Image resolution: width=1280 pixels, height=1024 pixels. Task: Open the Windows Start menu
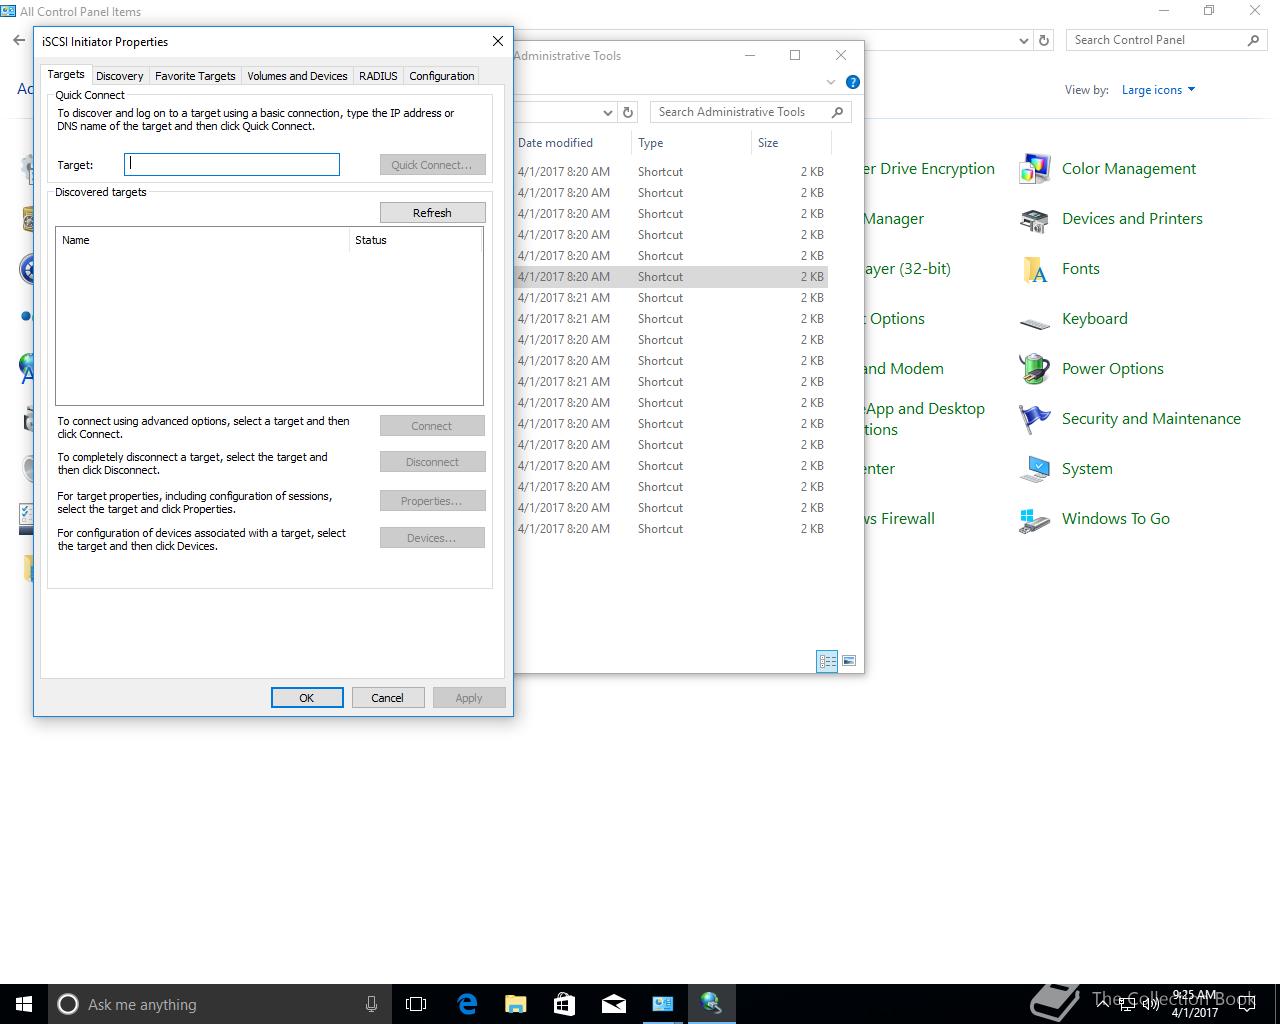click(24, 1004)
